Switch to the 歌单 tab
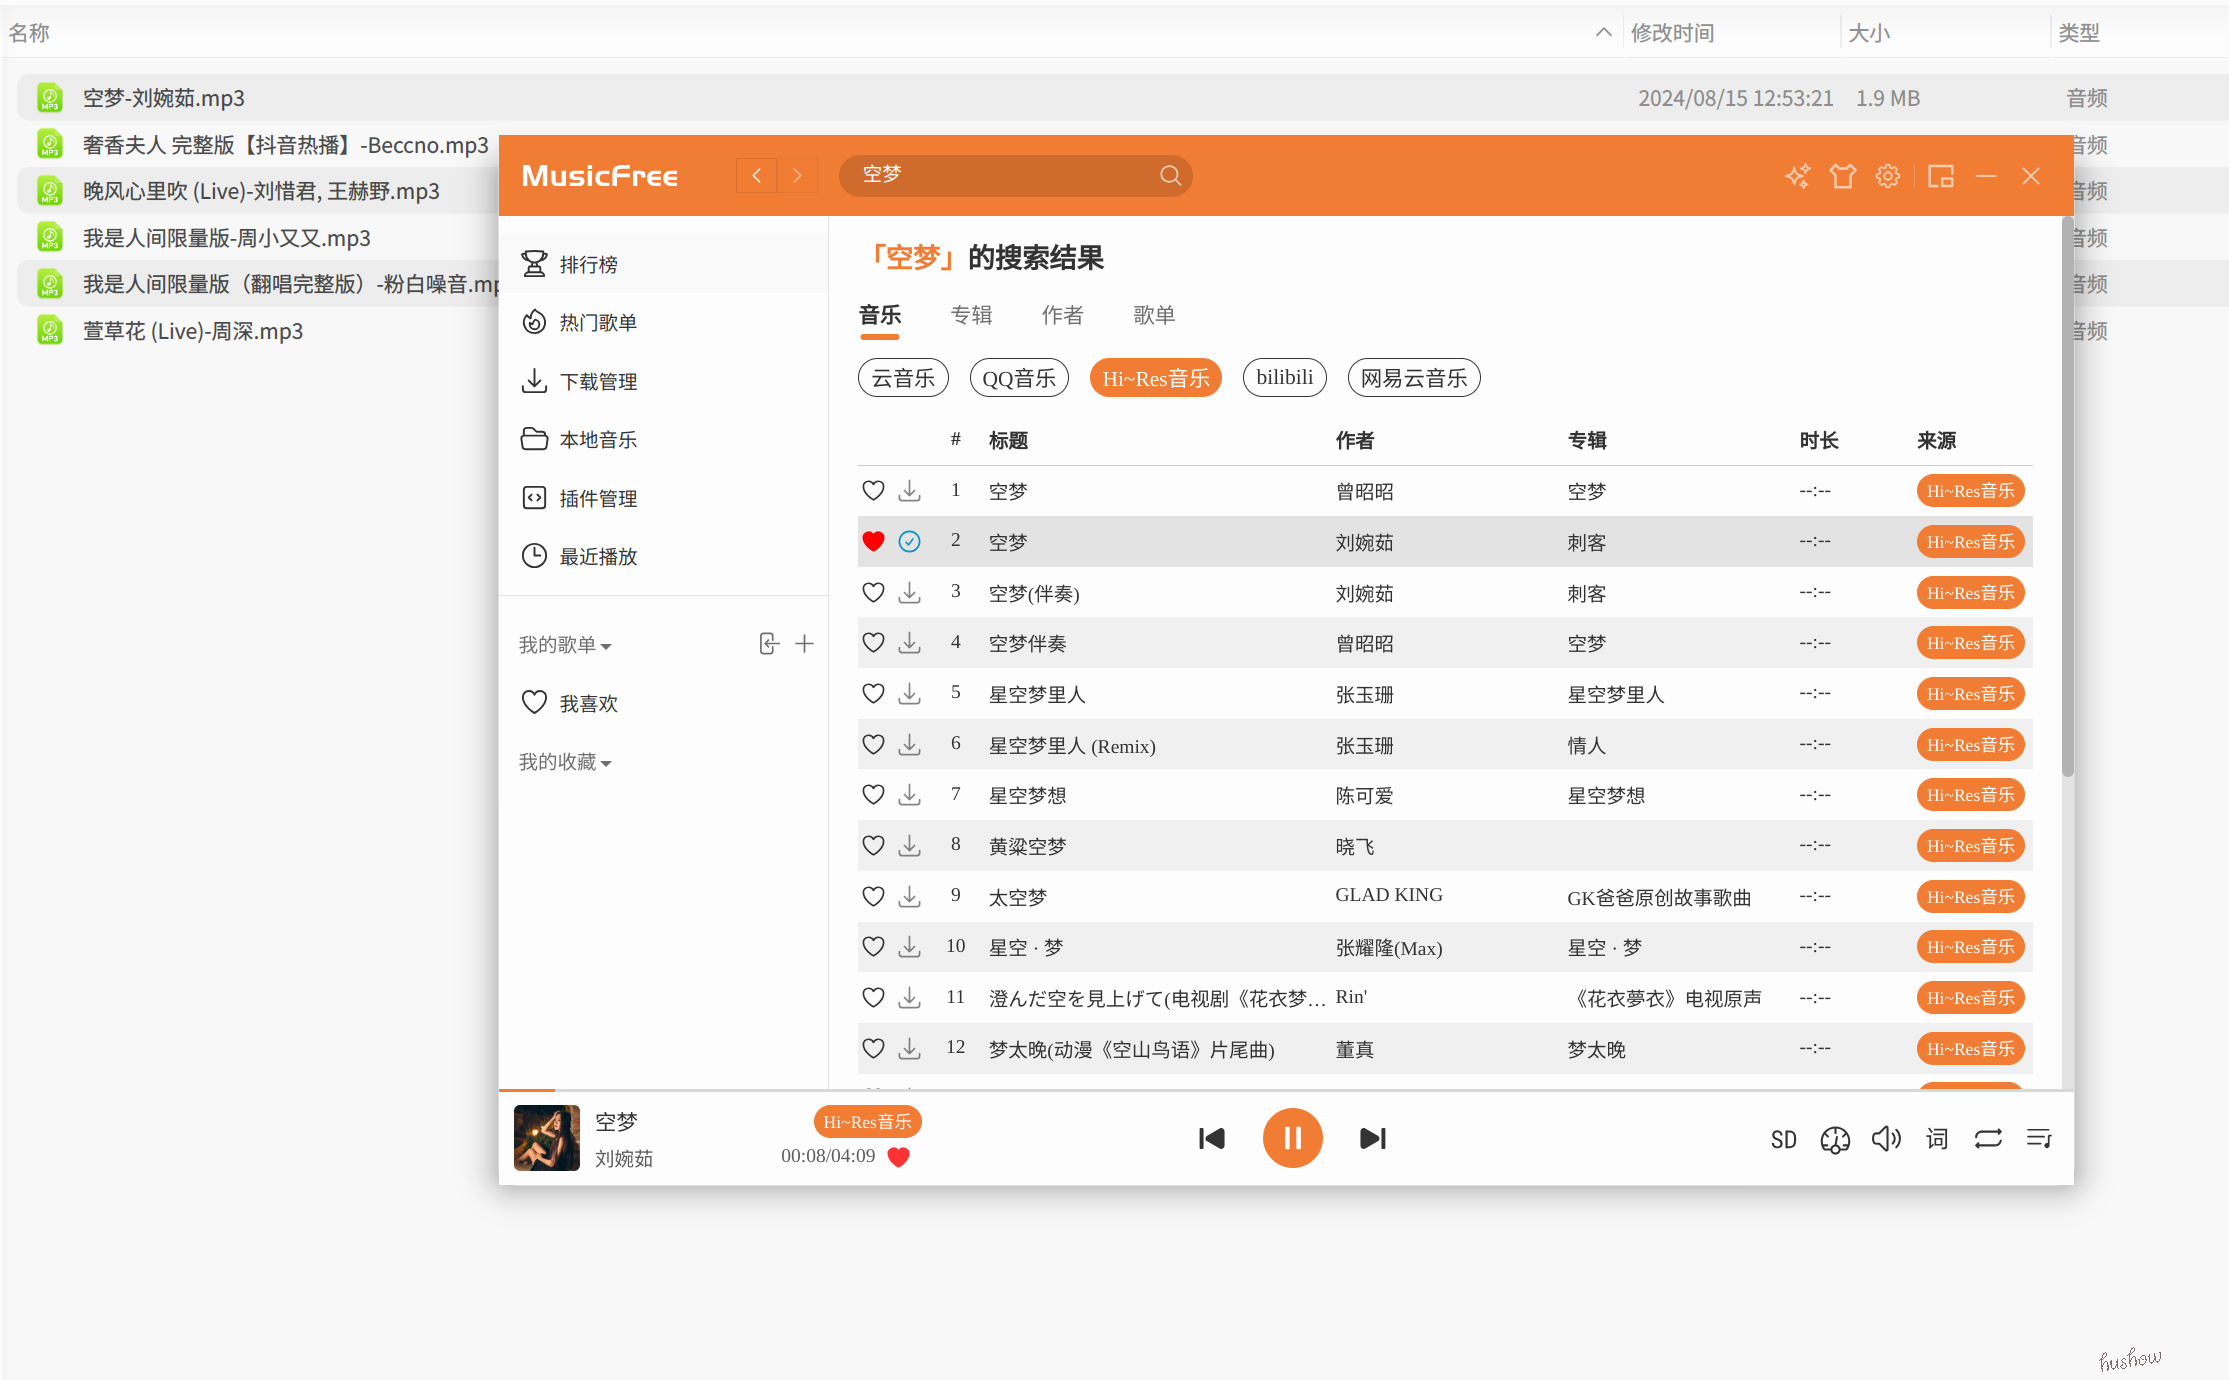2229x1380 pixels. click(x=1154, y=315)
